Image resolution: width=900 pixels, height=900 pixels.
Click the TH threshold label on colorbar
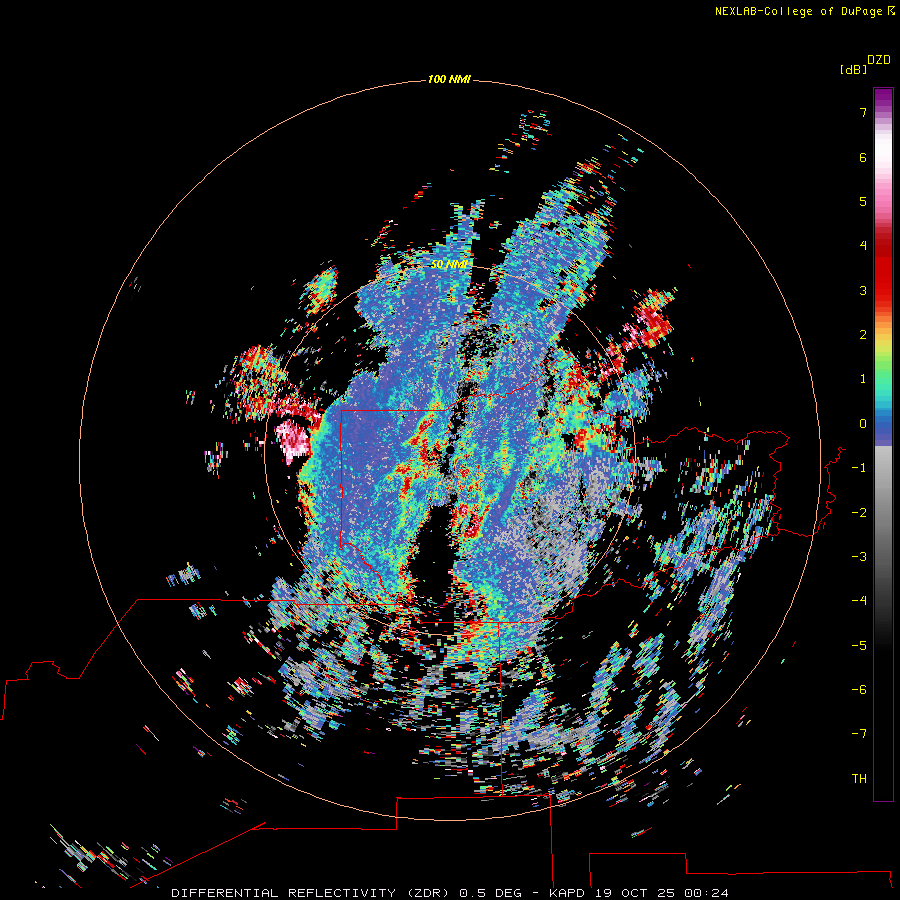859,779
